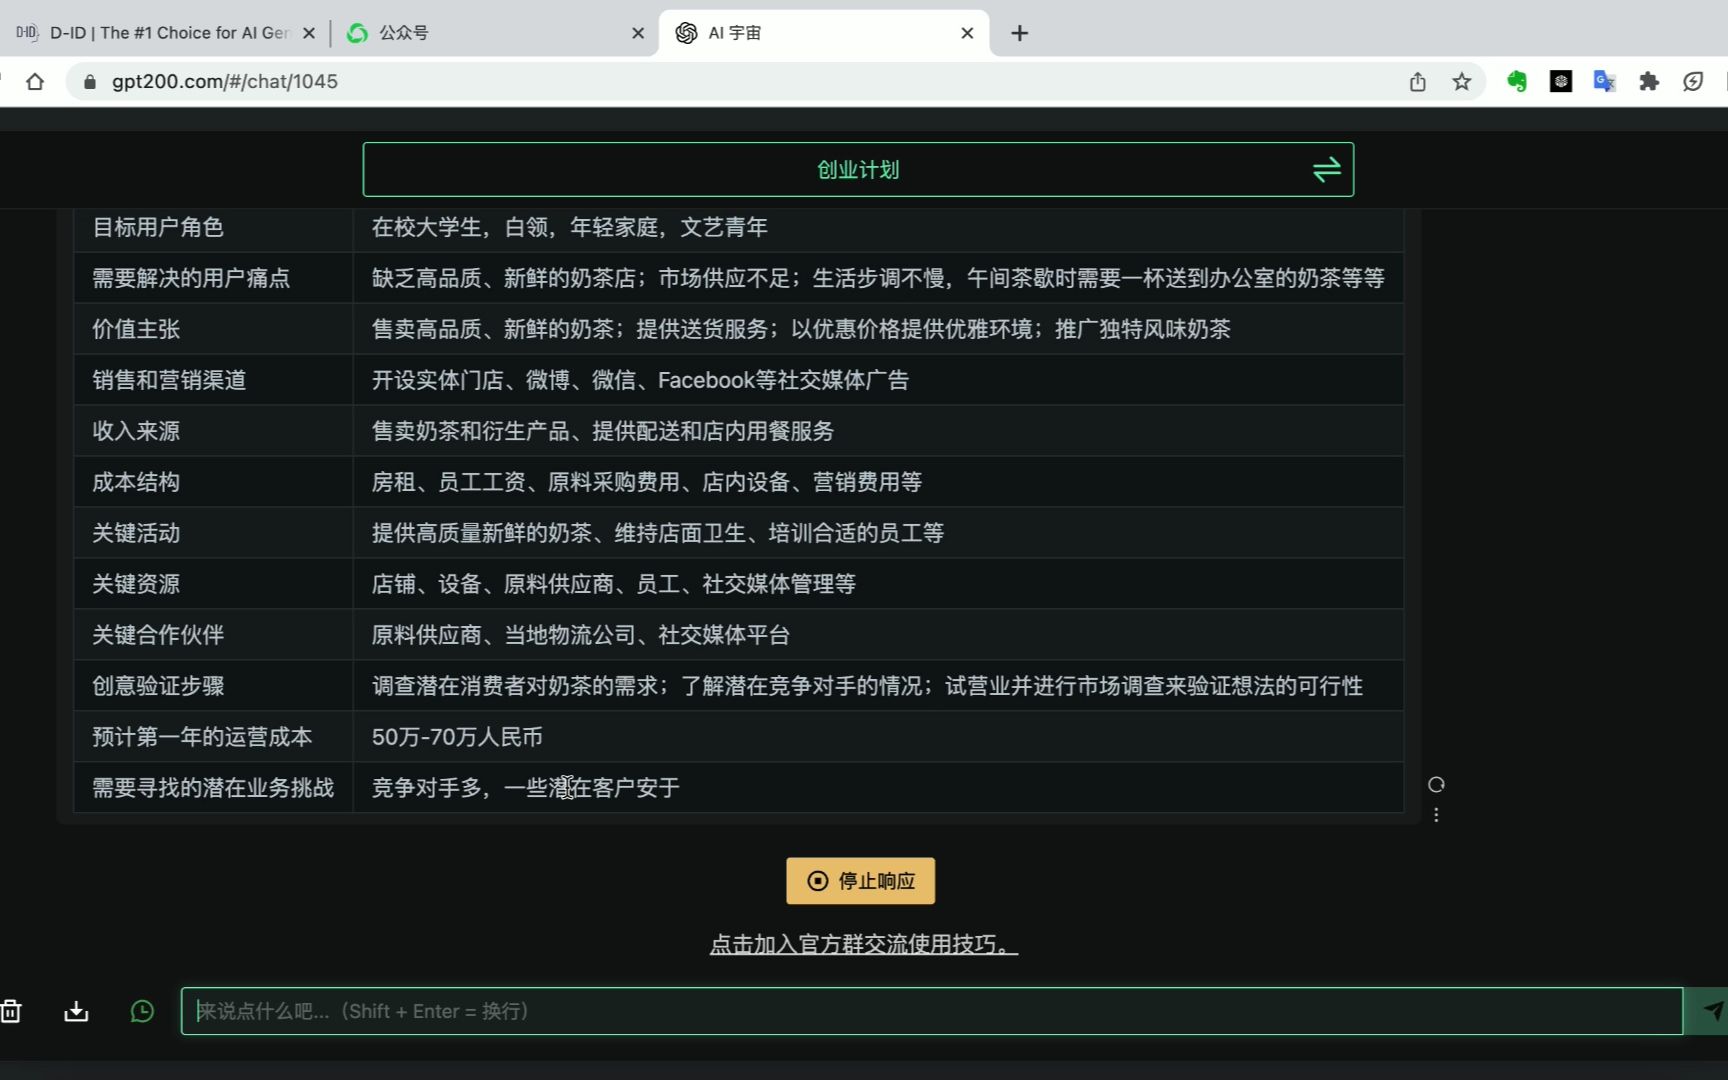This screenshot has width=1728, height=1080.
Task: Click the 需要解决的用户痛点 row label
Action: (x=191, y=278)
